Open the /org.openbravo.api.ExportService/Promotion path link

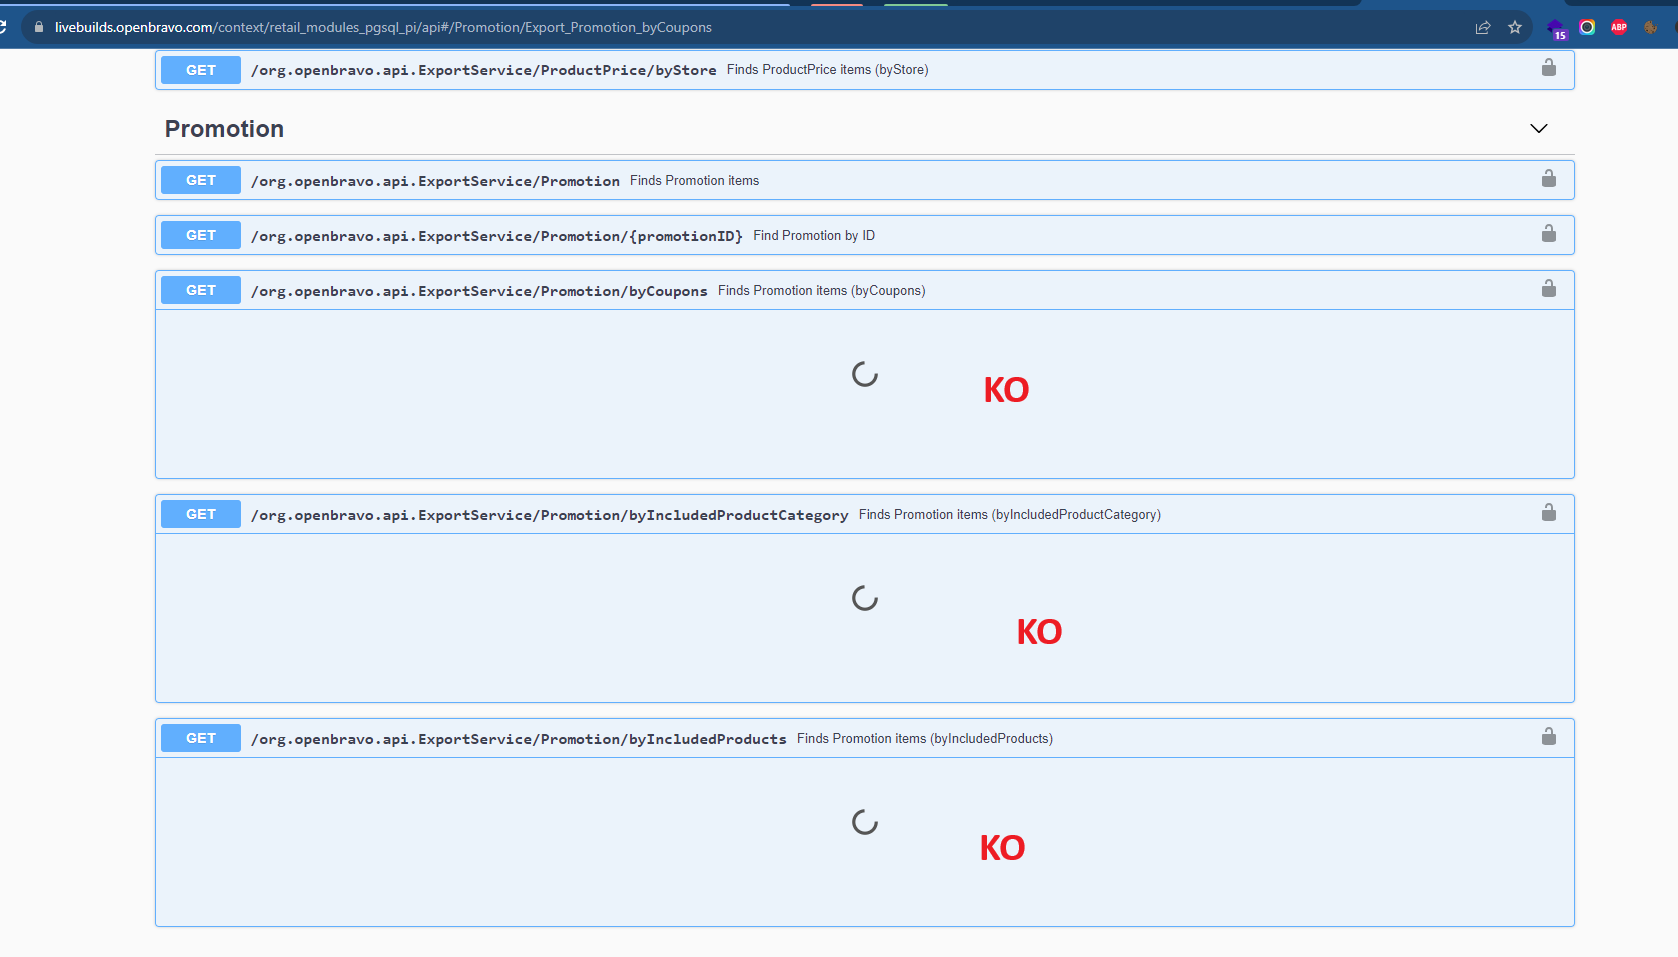(435, 181)
